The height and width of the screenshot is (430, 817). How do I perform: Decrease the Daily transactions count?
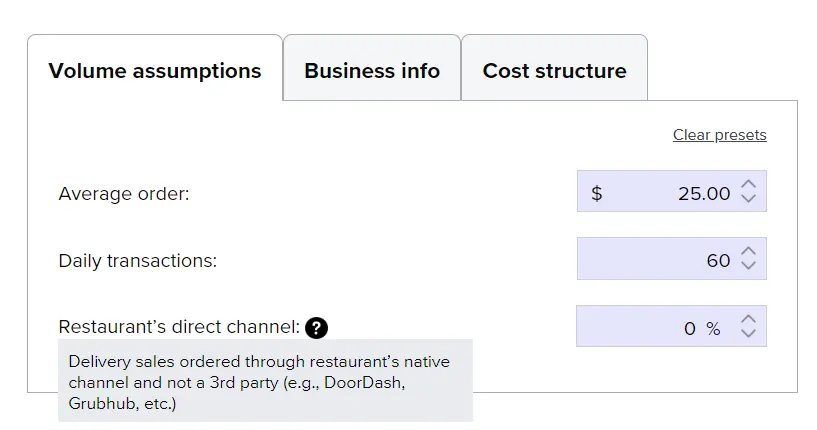[x=749, y=267]
